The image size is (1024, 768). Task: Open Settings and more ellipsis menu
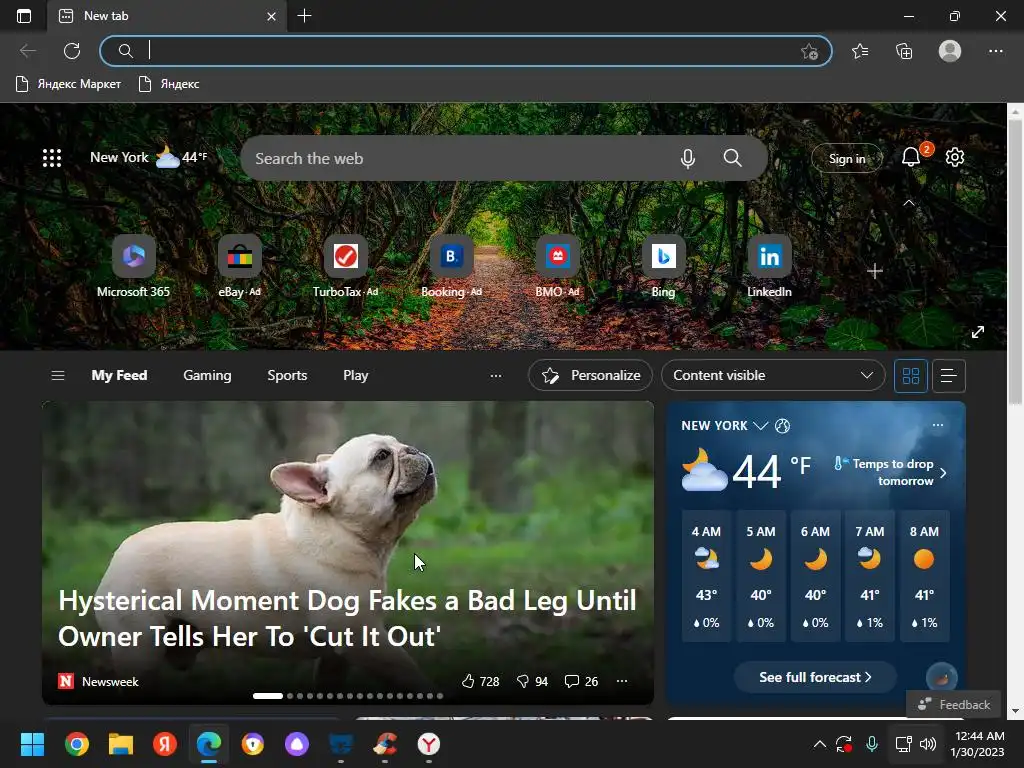coord(995,51)
